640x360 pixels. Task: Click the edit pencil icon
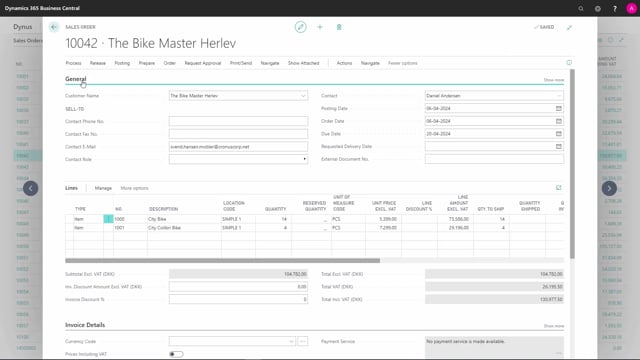[300, 27]
